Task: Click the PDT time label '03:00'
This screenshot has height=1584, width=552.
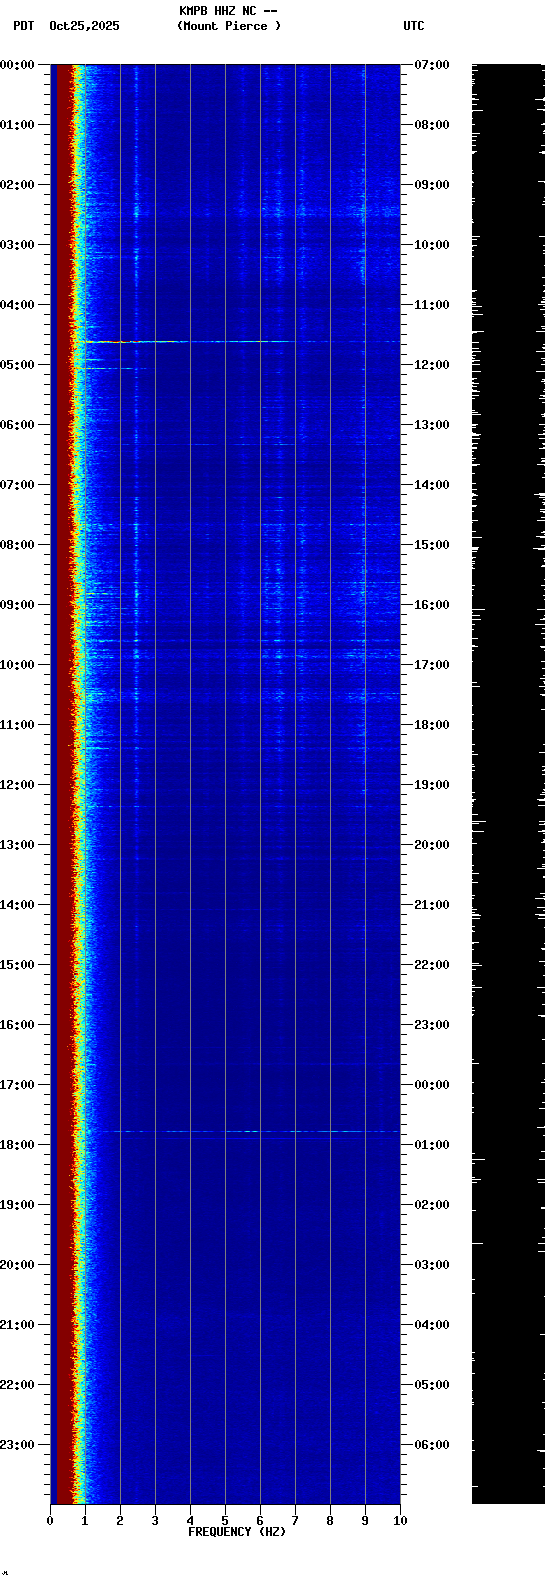Action: point(17,245)
